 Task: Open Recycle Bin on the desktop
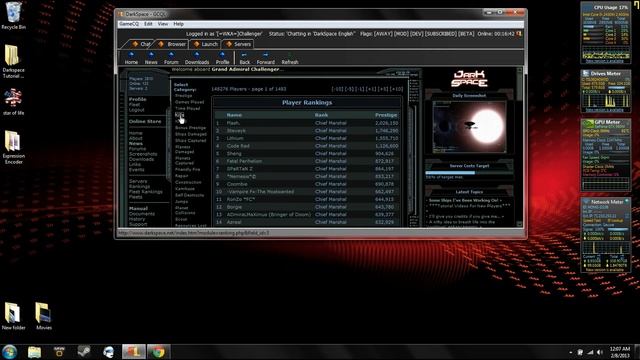(13, 16)
